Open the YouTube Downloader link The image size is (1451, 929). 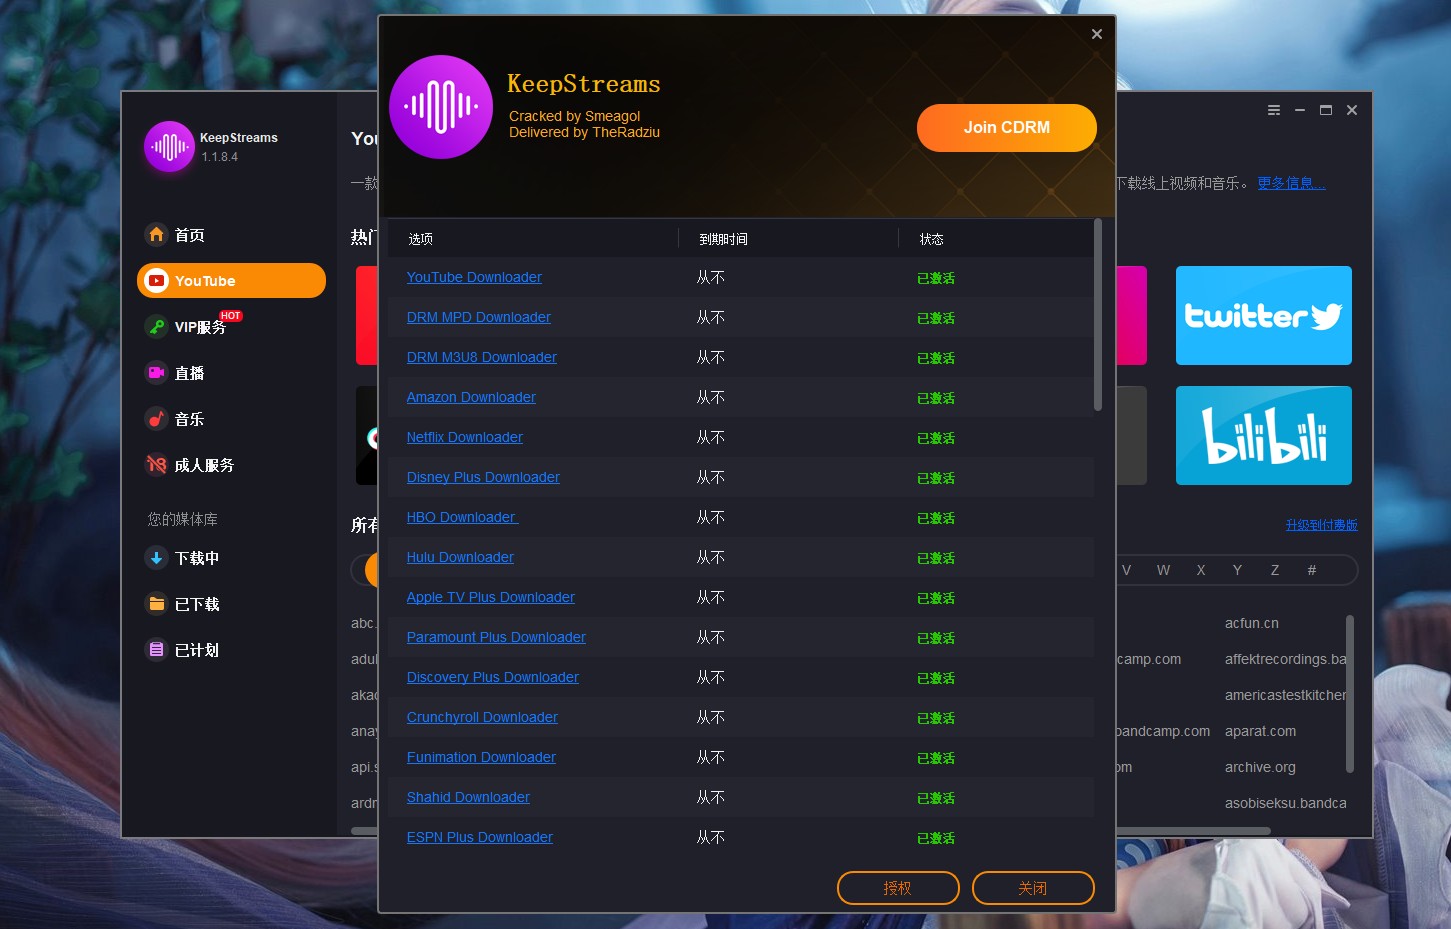pos(474,277)
